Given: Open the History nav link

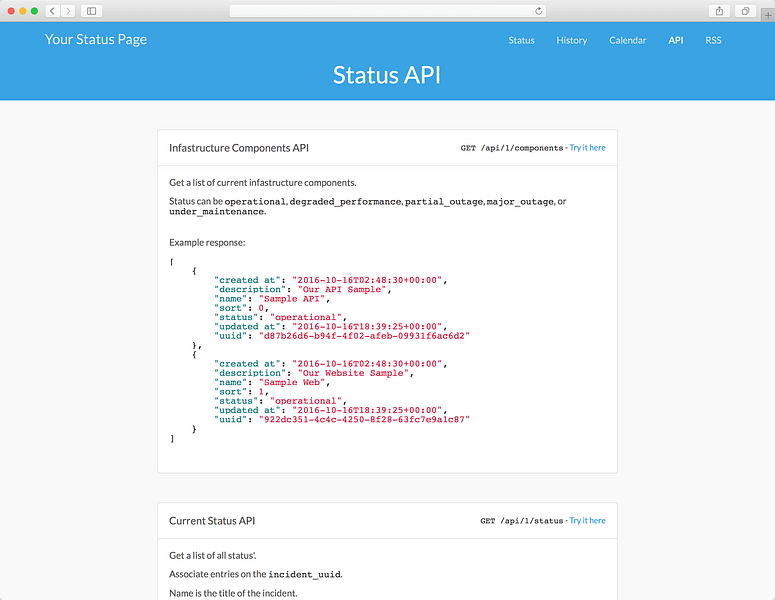Looking at the screenshot, I should point(572,41).
